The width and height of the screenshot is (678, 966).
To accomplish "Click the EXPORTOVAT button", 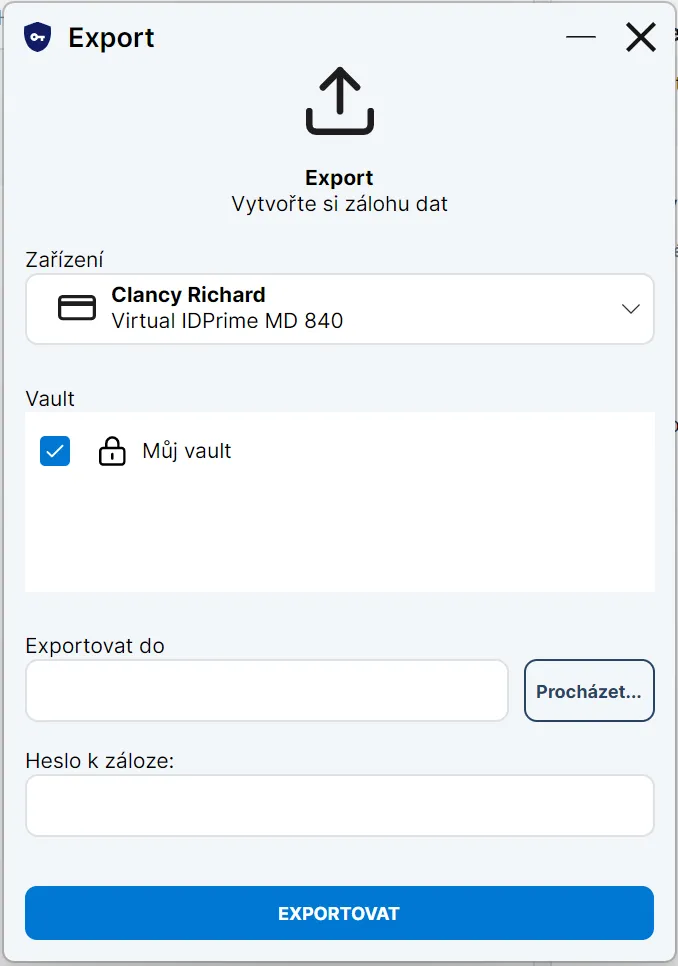I will pyautogui.click(x=339, y=913).
